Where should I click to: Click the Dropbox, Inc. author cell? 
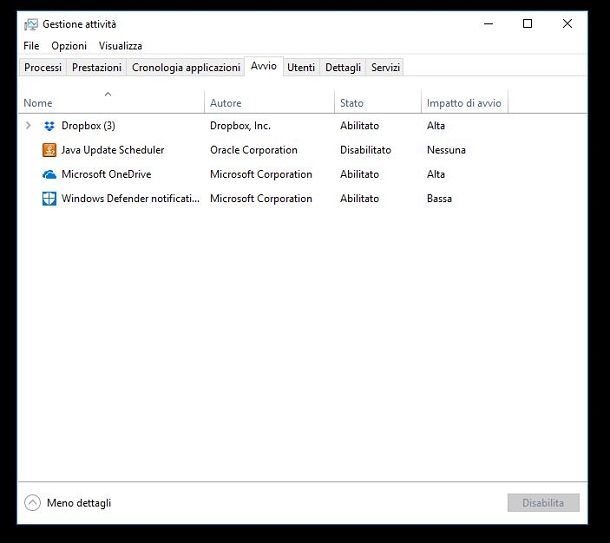tap(240, 126)
